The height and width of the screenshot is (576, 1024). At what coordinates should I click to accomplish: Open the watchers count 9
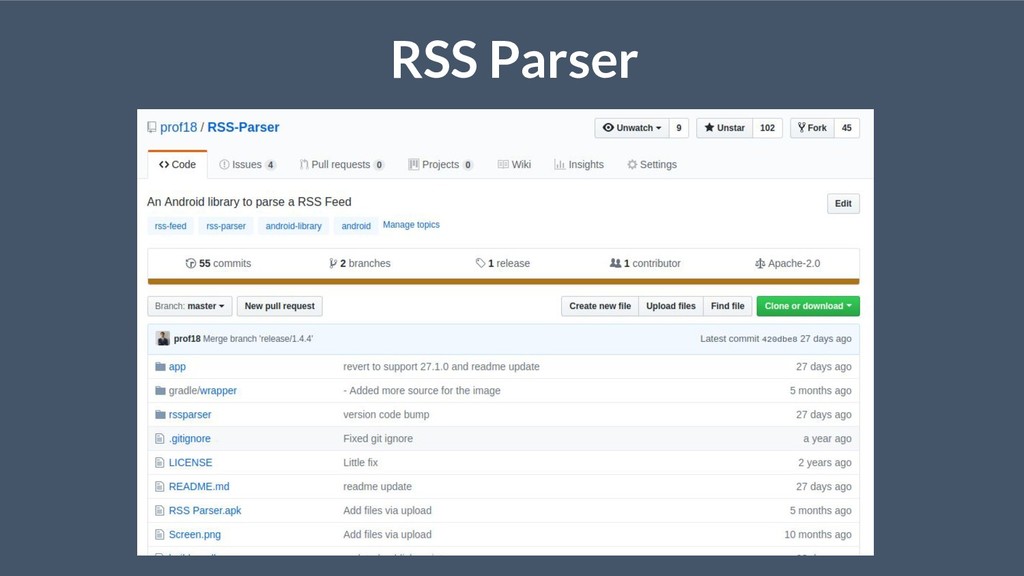(679, 128)
